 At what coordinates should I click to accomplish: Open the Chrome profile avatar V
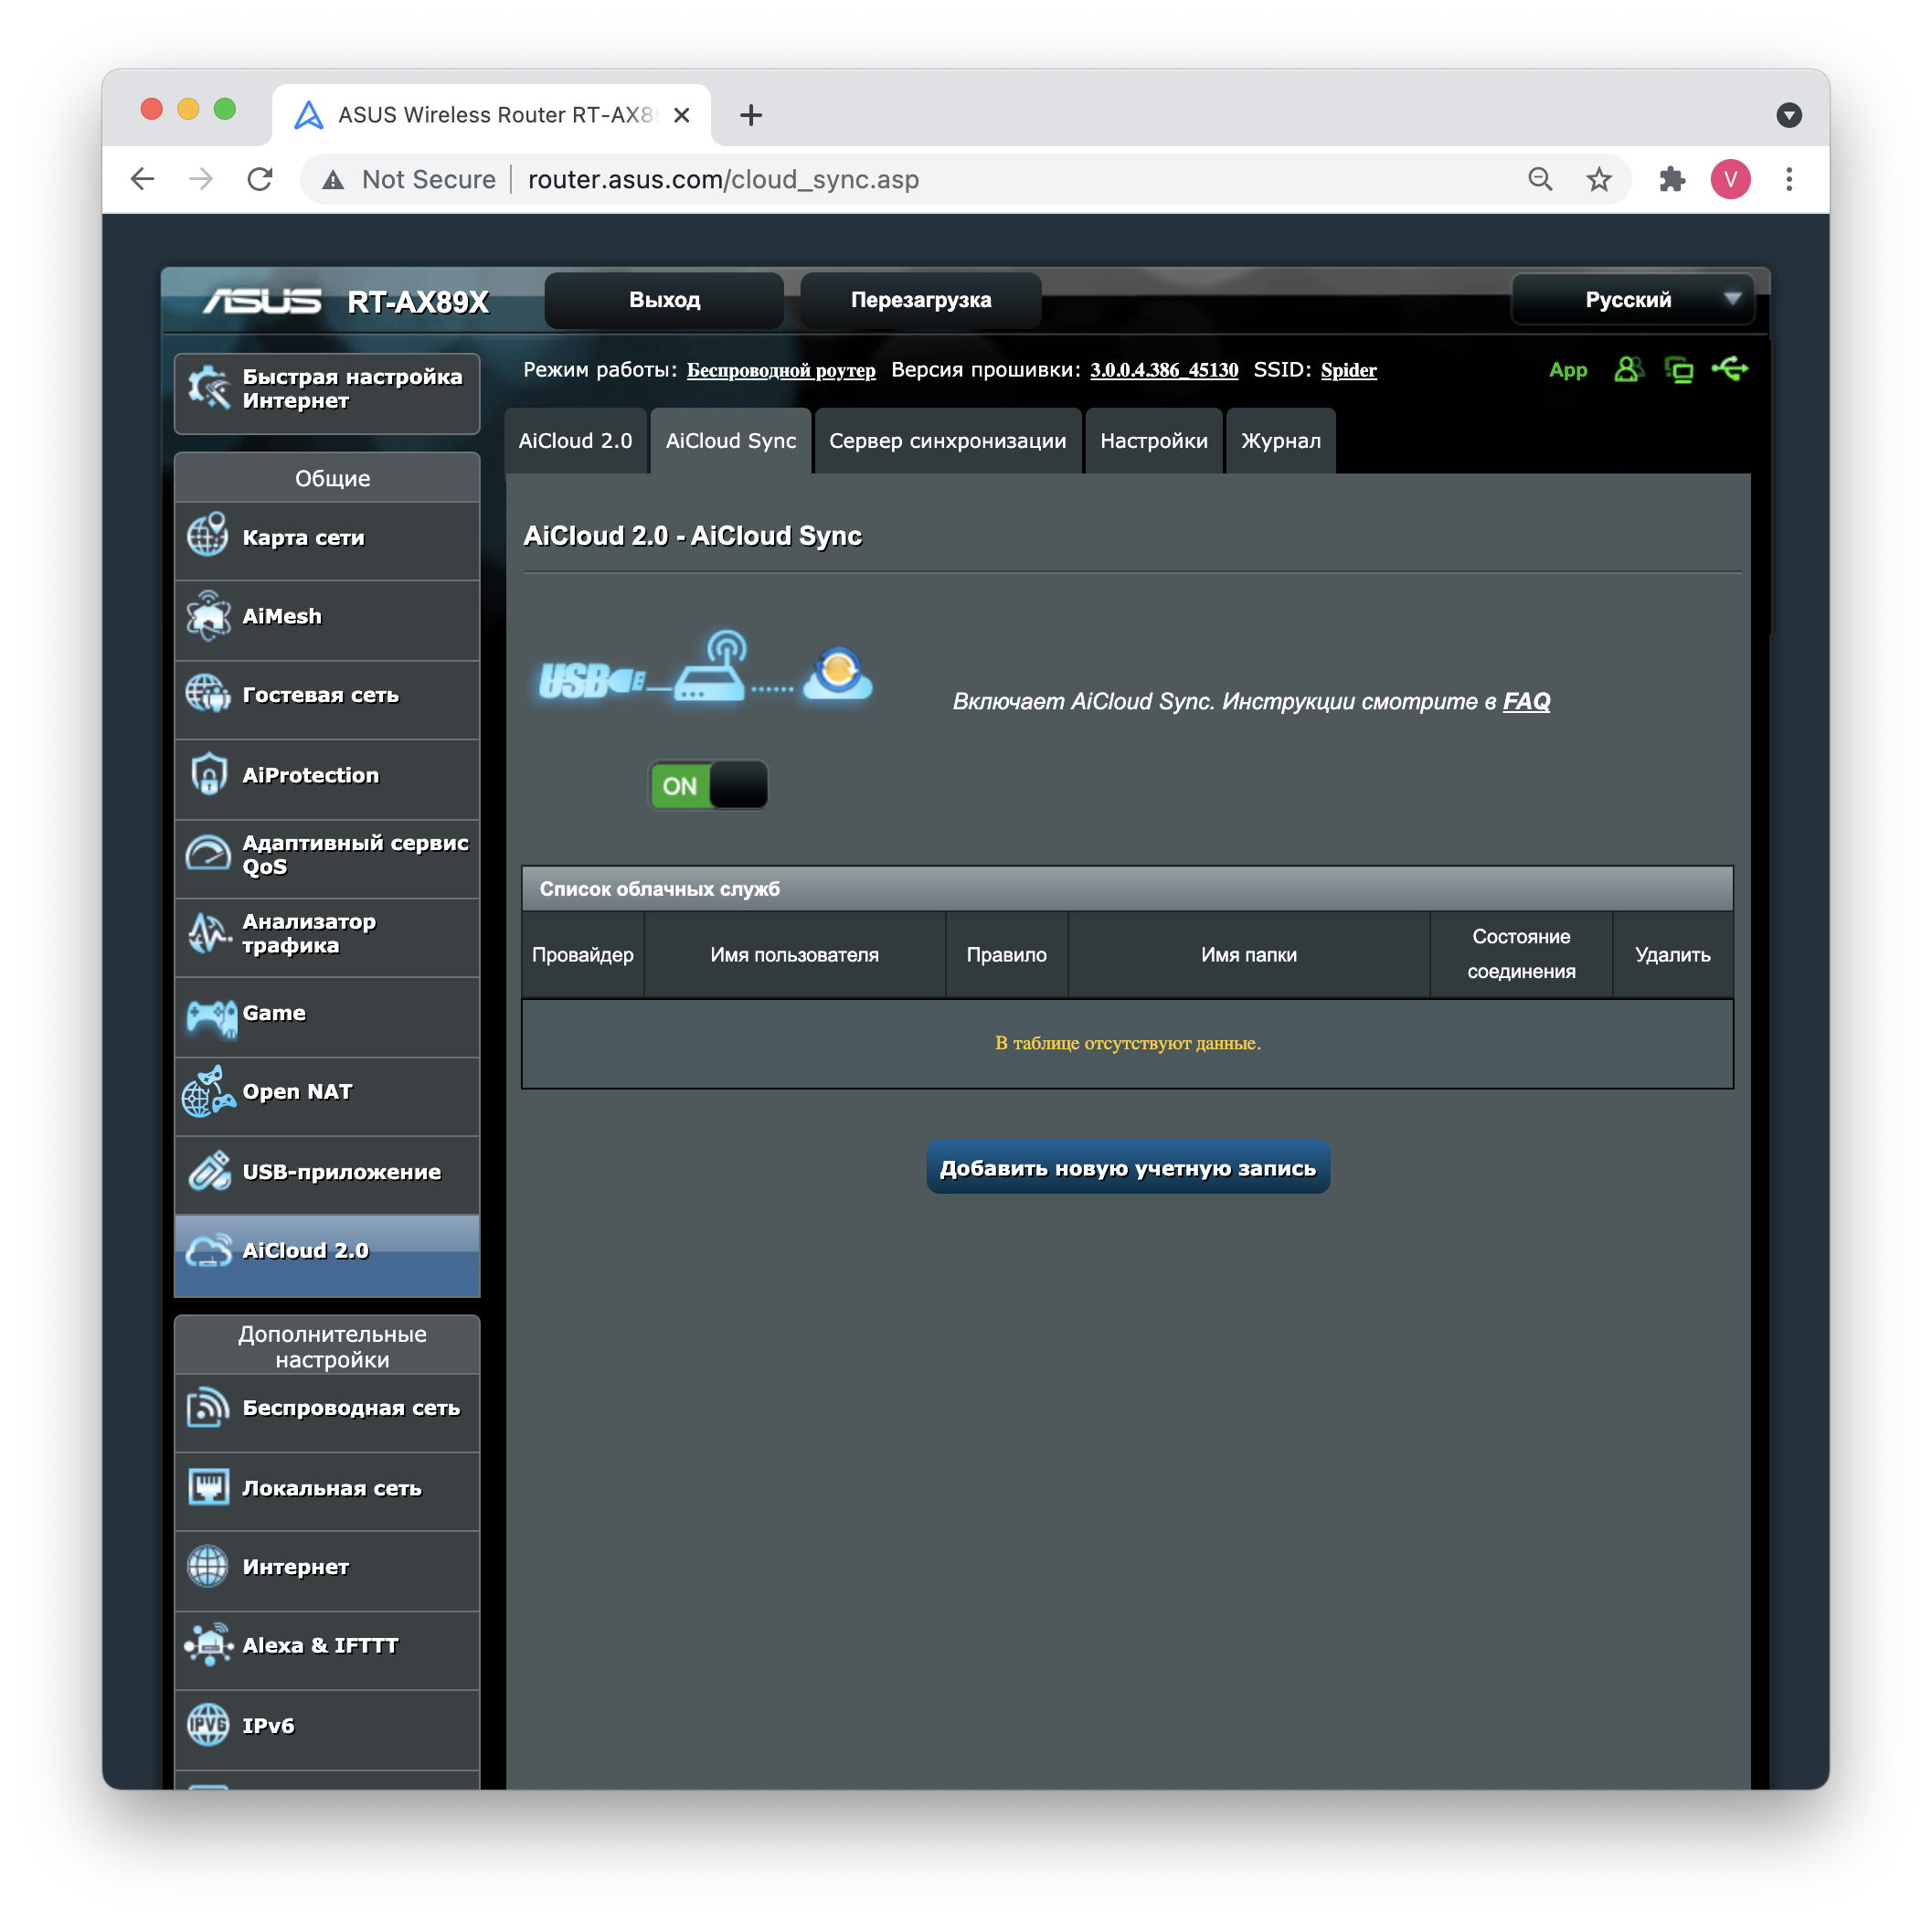pos(1730,179)
